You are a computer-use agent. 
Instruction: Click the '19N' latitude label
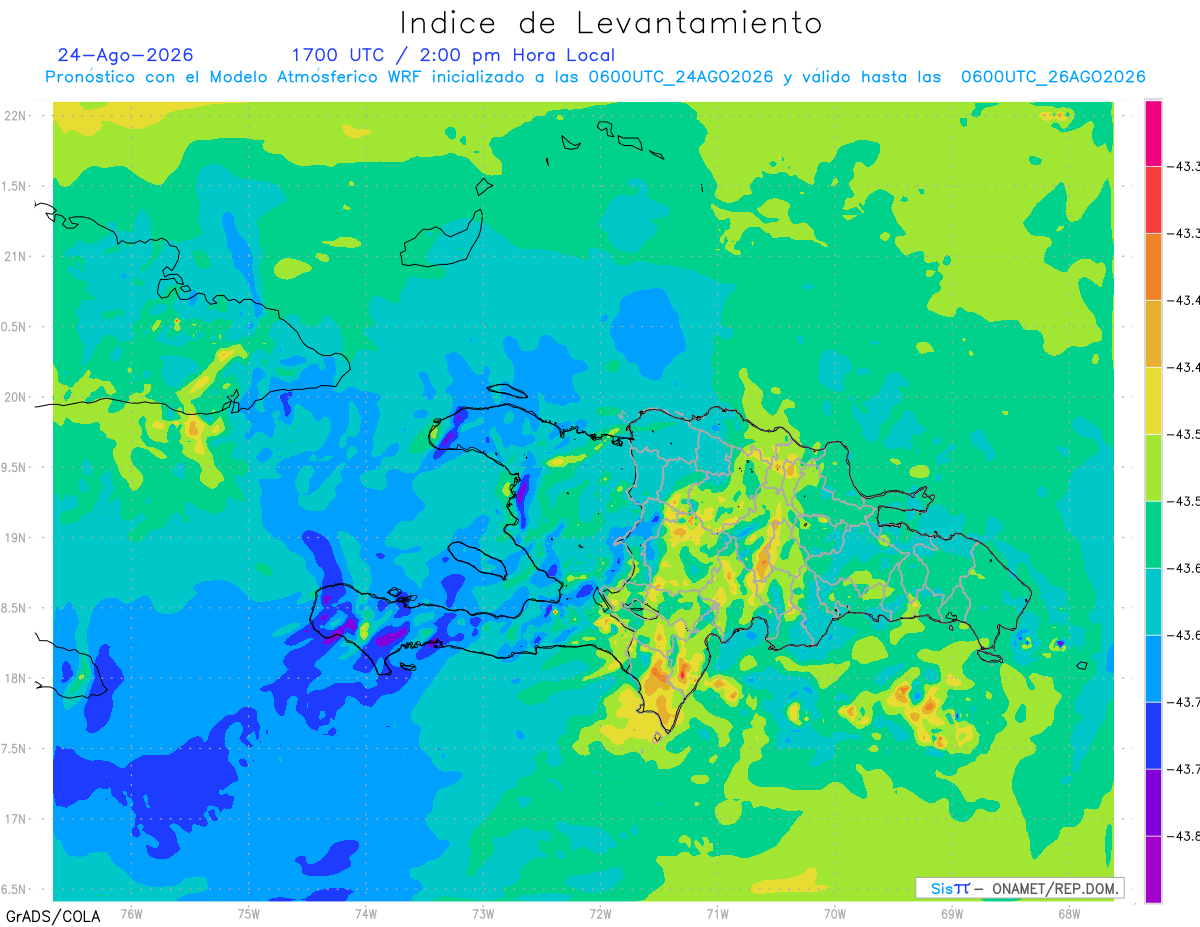16,538
